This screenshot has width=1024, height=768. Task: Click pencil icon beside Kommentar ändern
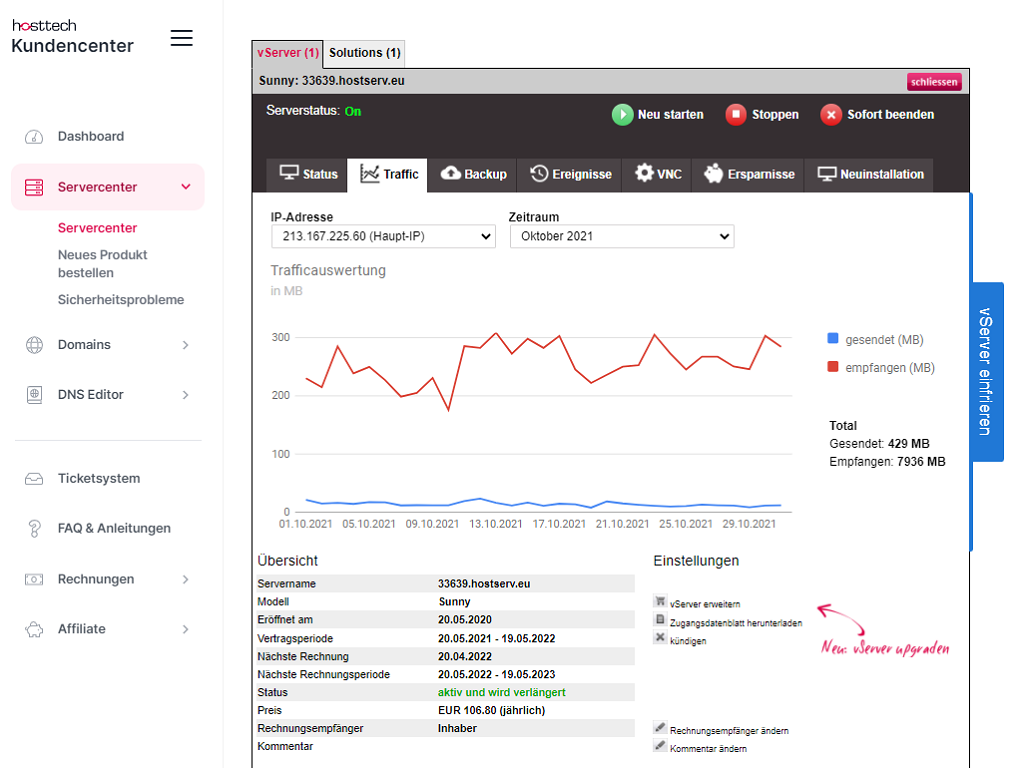(x=660, y=745)
